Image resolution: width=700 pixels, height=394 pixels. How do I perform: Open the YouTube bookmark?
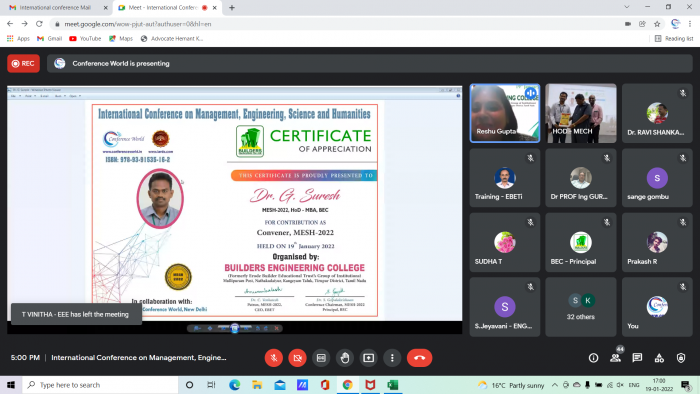tap(85, 39)
